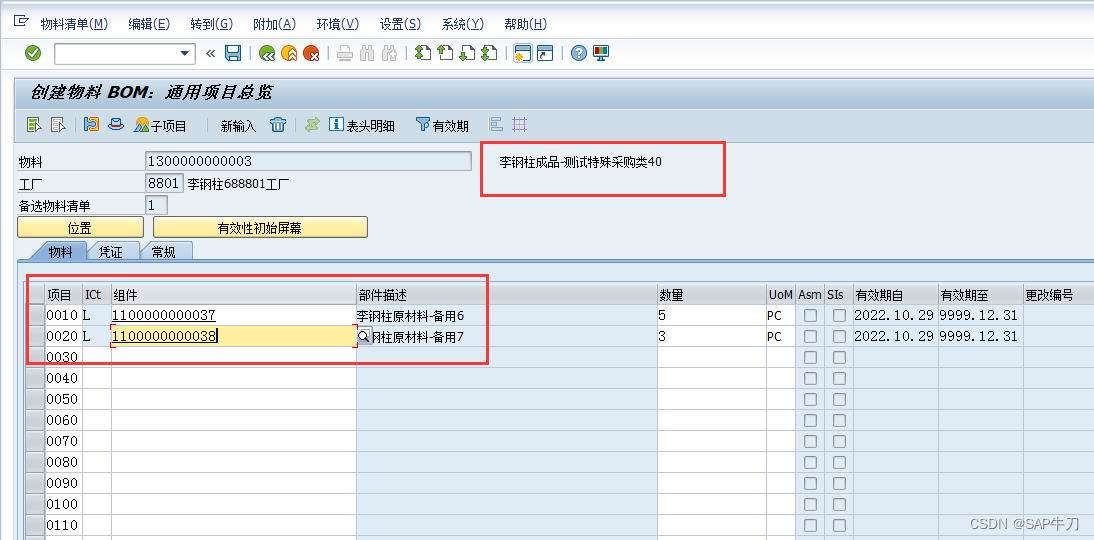Open the 转到(G) menu
This screenshot has height=540, width=1094.
point(211,24)
